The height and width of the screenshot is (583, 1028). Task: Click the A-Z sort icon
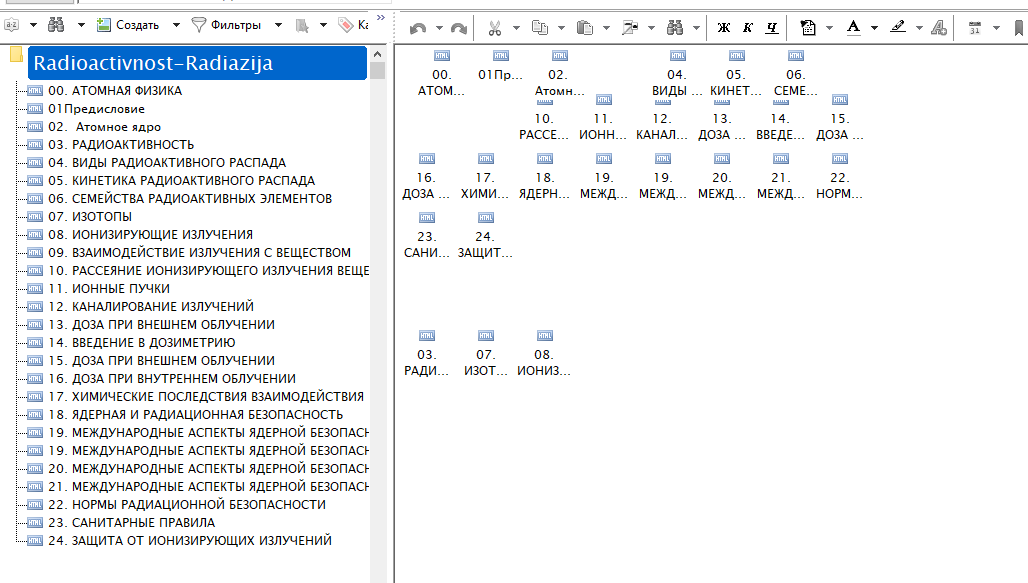tap(12, 25)
